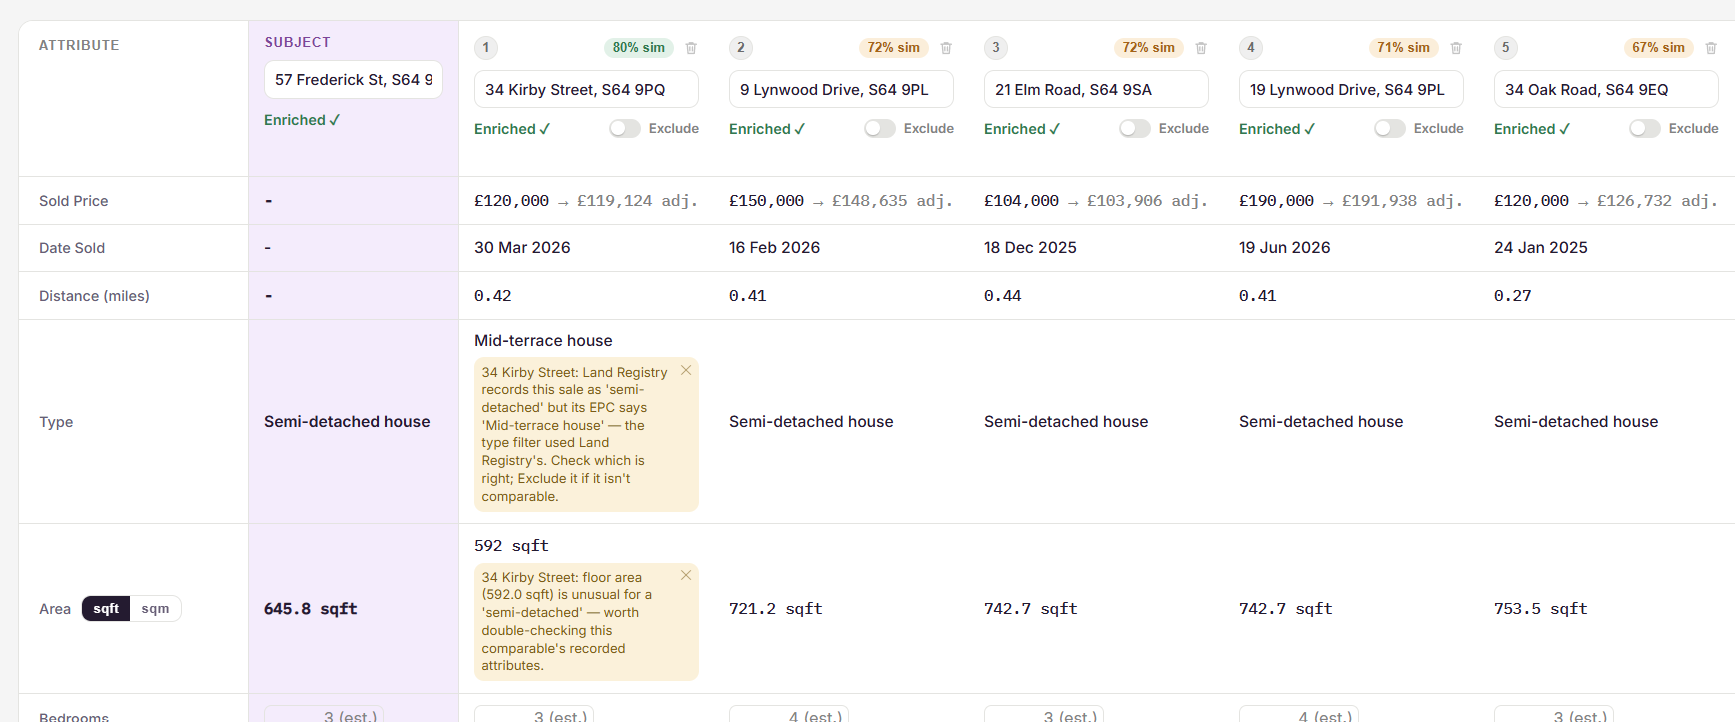Toggle Exclude for 19 Lynwood Drive
The image size is (1735, 722).
click(1390, 129)
